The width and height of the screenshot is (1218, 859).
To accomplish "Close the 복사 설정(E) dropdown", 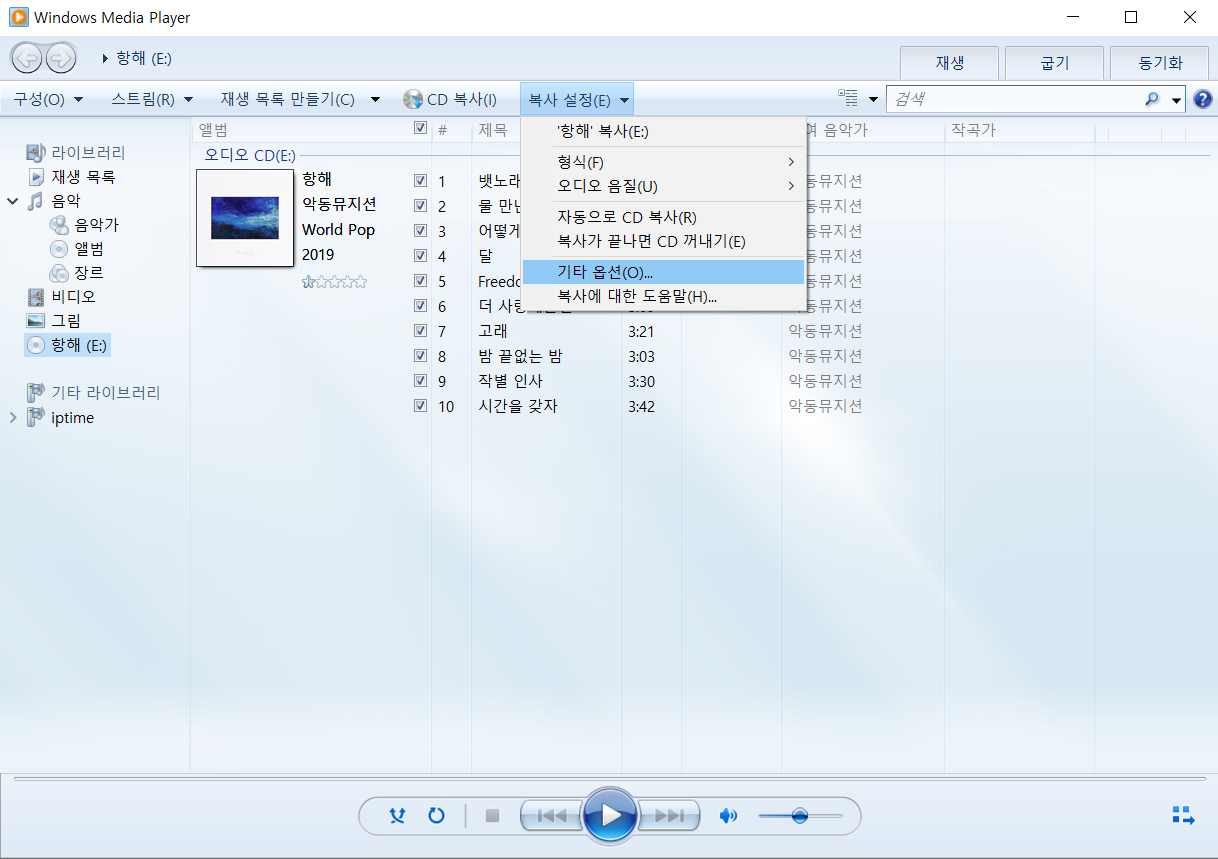I will pyautogui.click(x=577, y=99).
